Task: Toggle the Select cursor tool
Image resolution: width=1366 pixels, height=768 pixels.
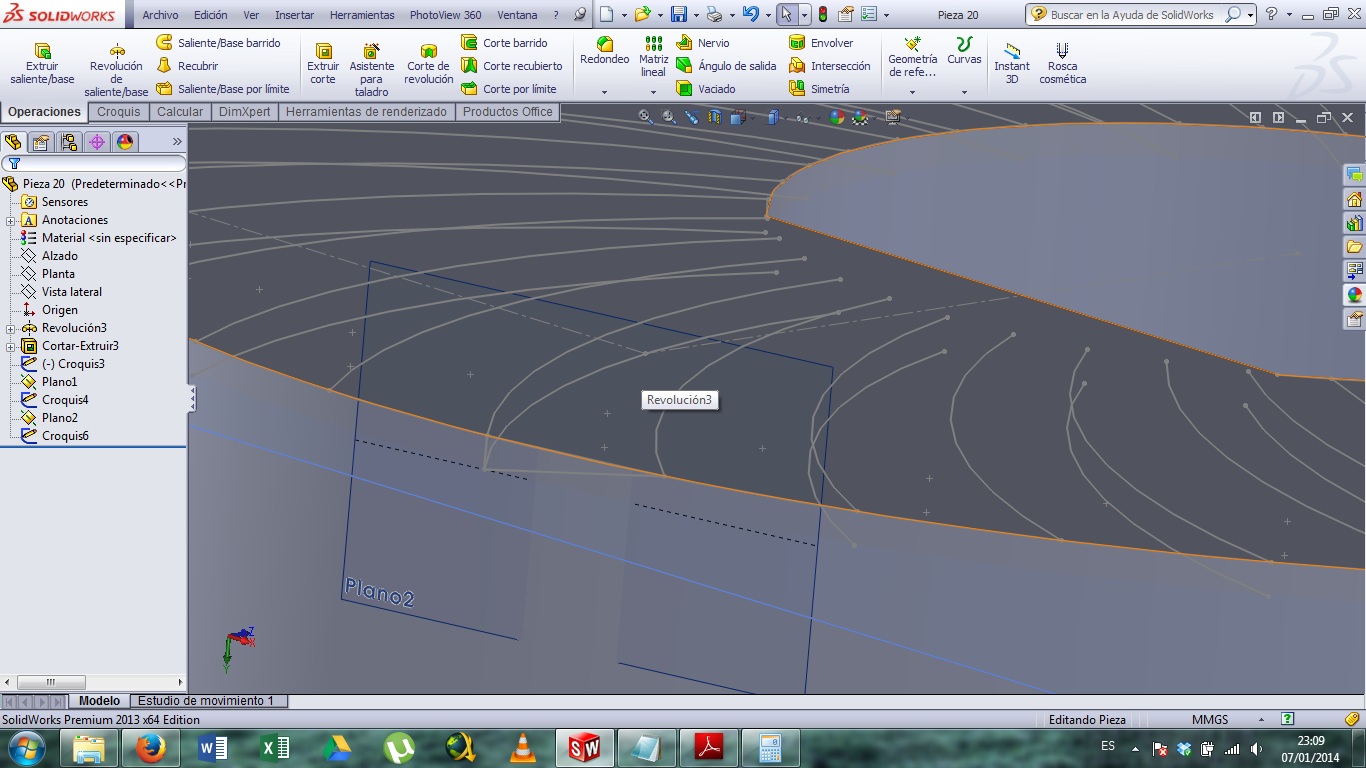Action: tap(787, 15)
